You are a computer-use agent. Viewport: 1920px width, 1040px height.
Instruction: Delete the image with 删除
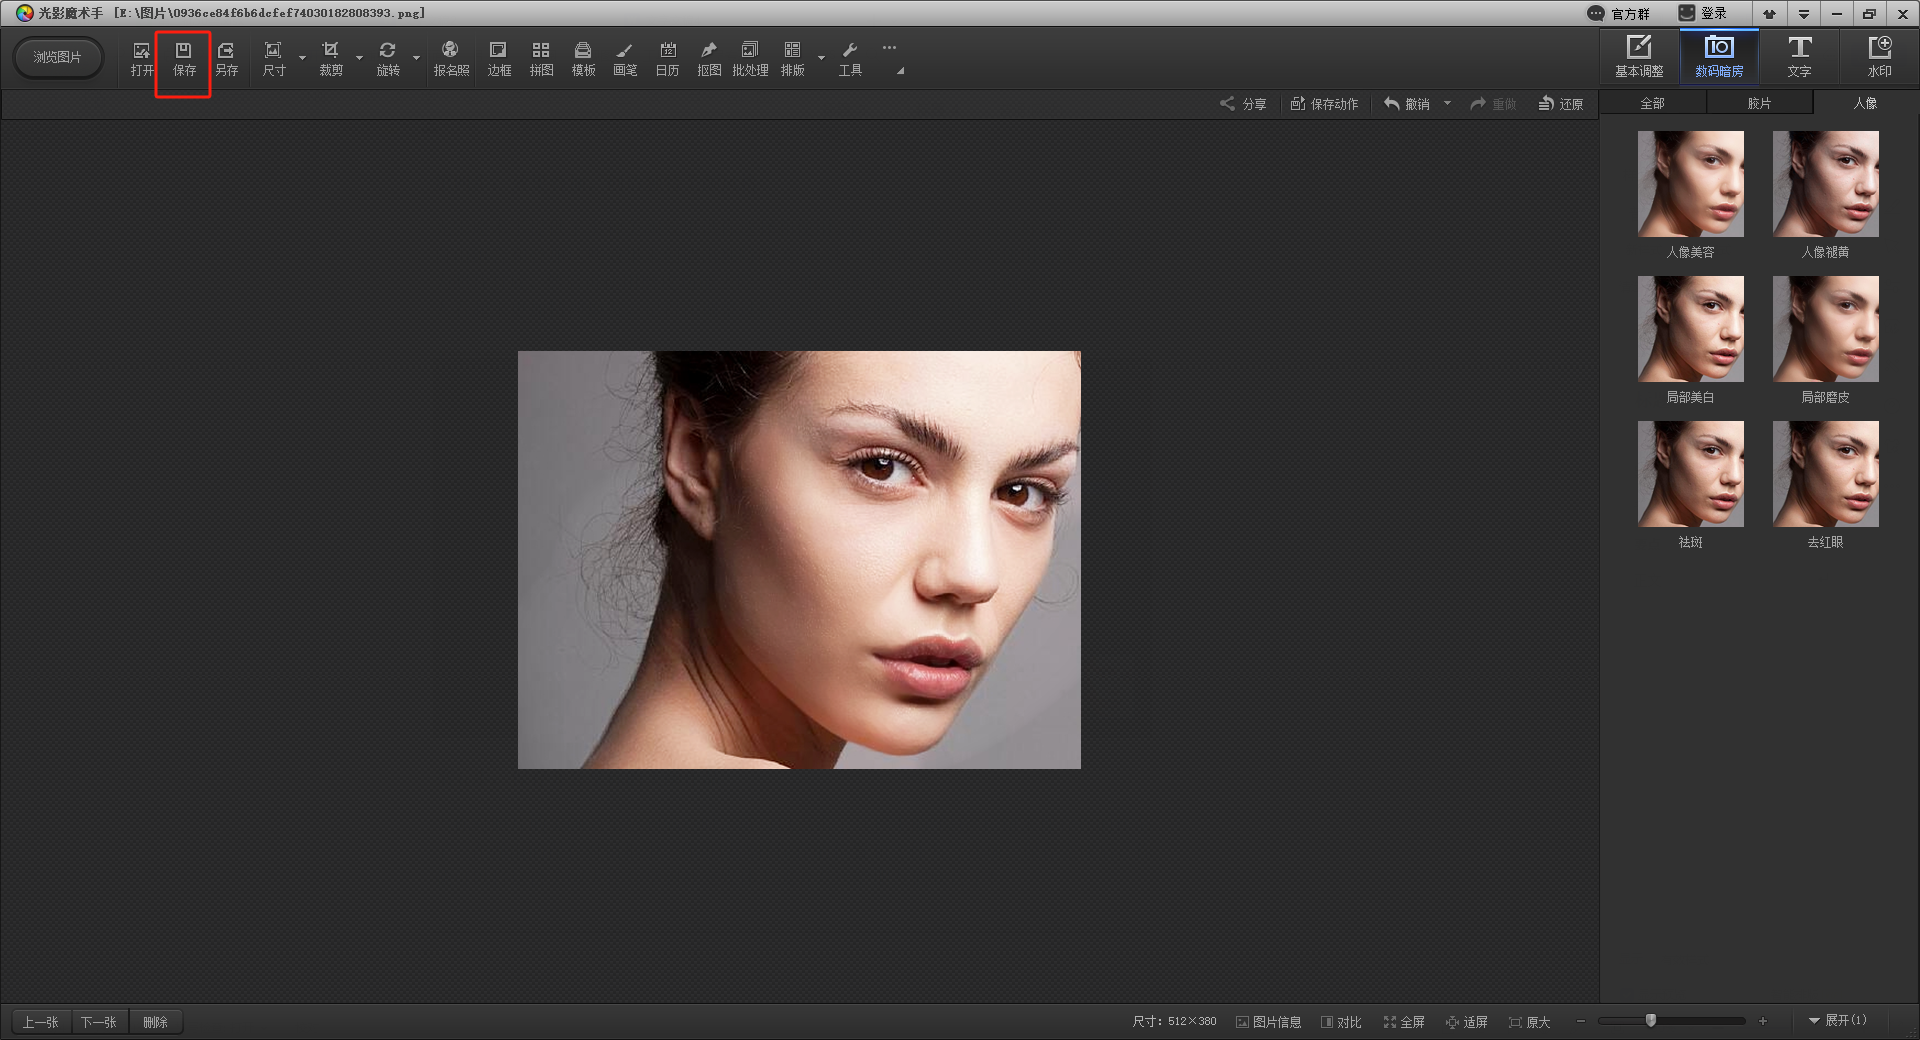155,1022
